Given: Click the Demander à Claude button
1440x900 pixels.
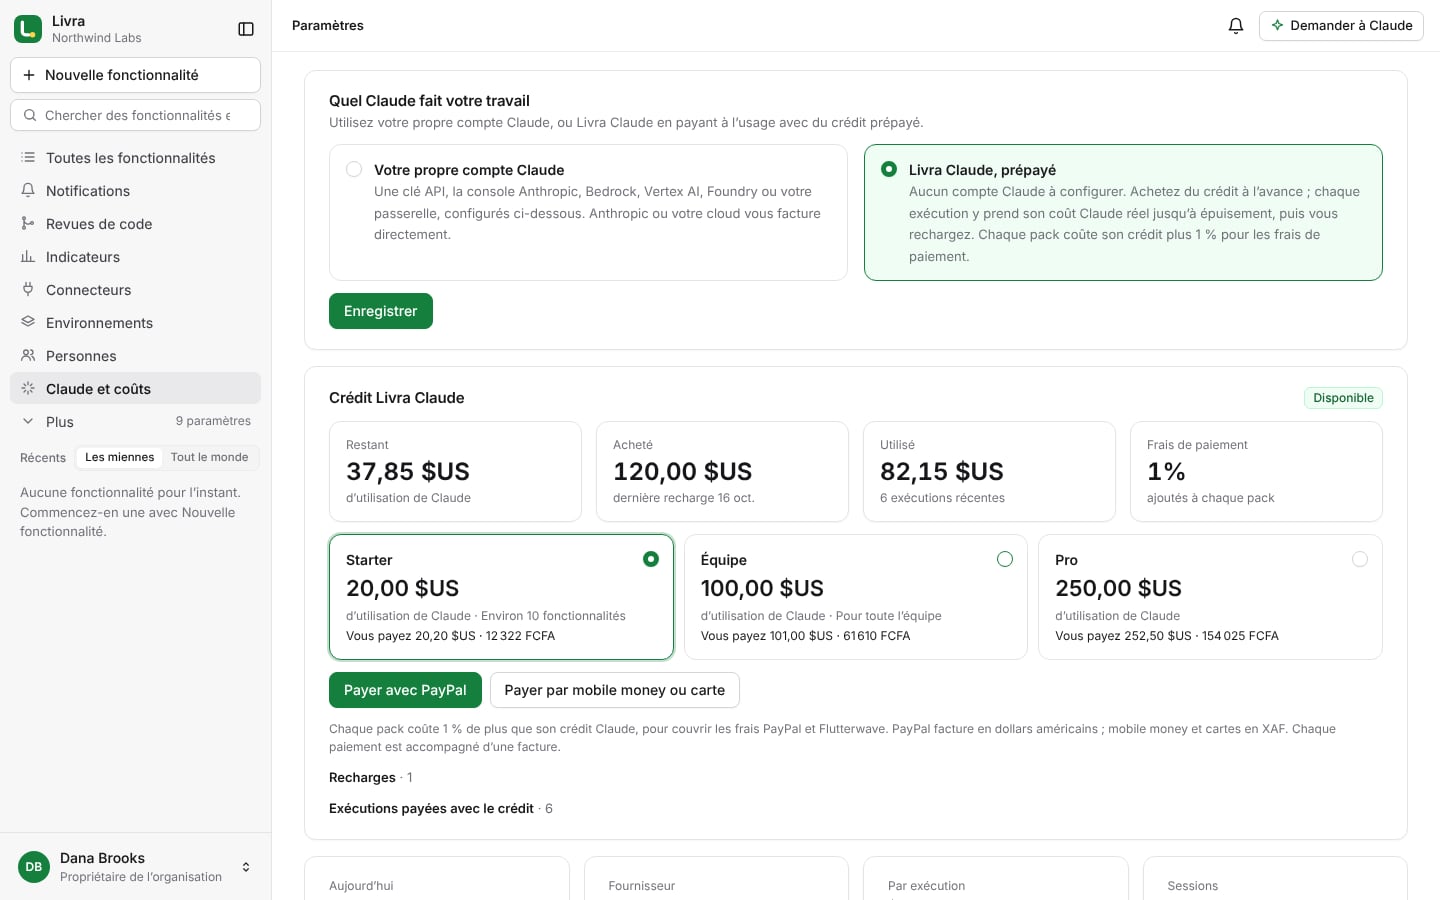Looking at the screenshot, I should 1341,26.
